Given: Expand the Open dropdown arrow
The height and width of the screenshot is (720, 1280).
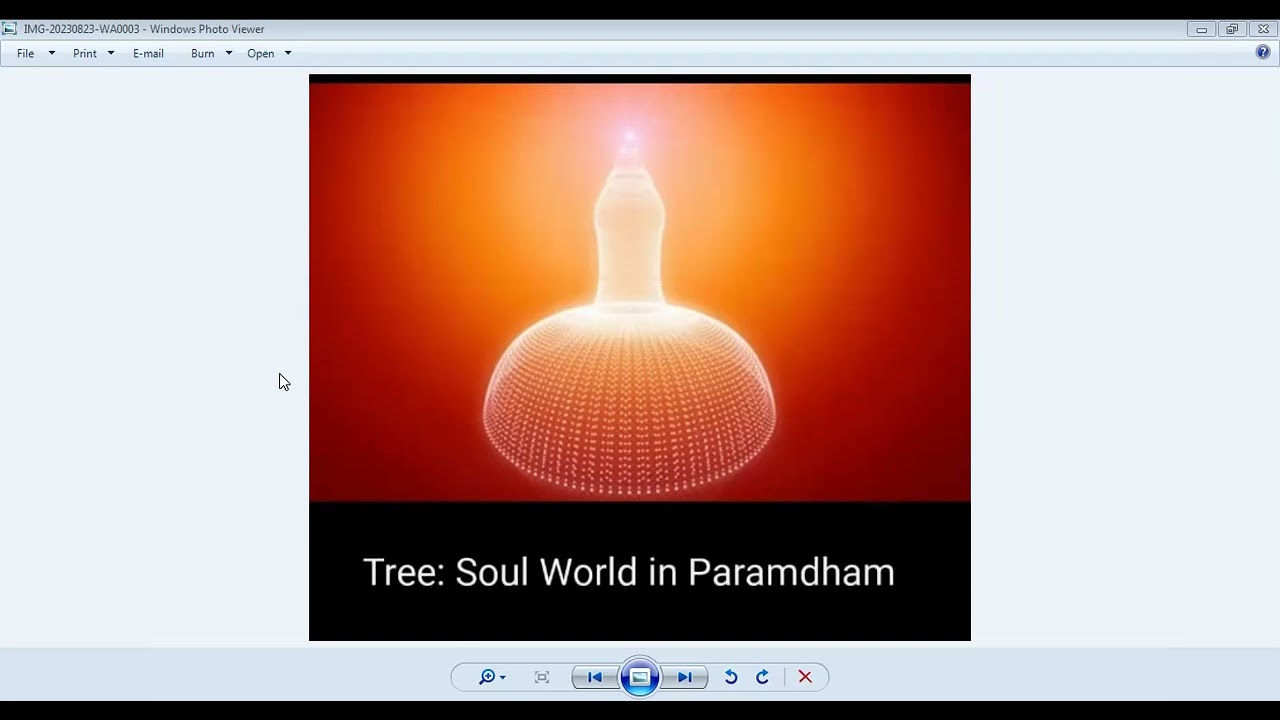Looking at the screenshot, I should point(288,53).
